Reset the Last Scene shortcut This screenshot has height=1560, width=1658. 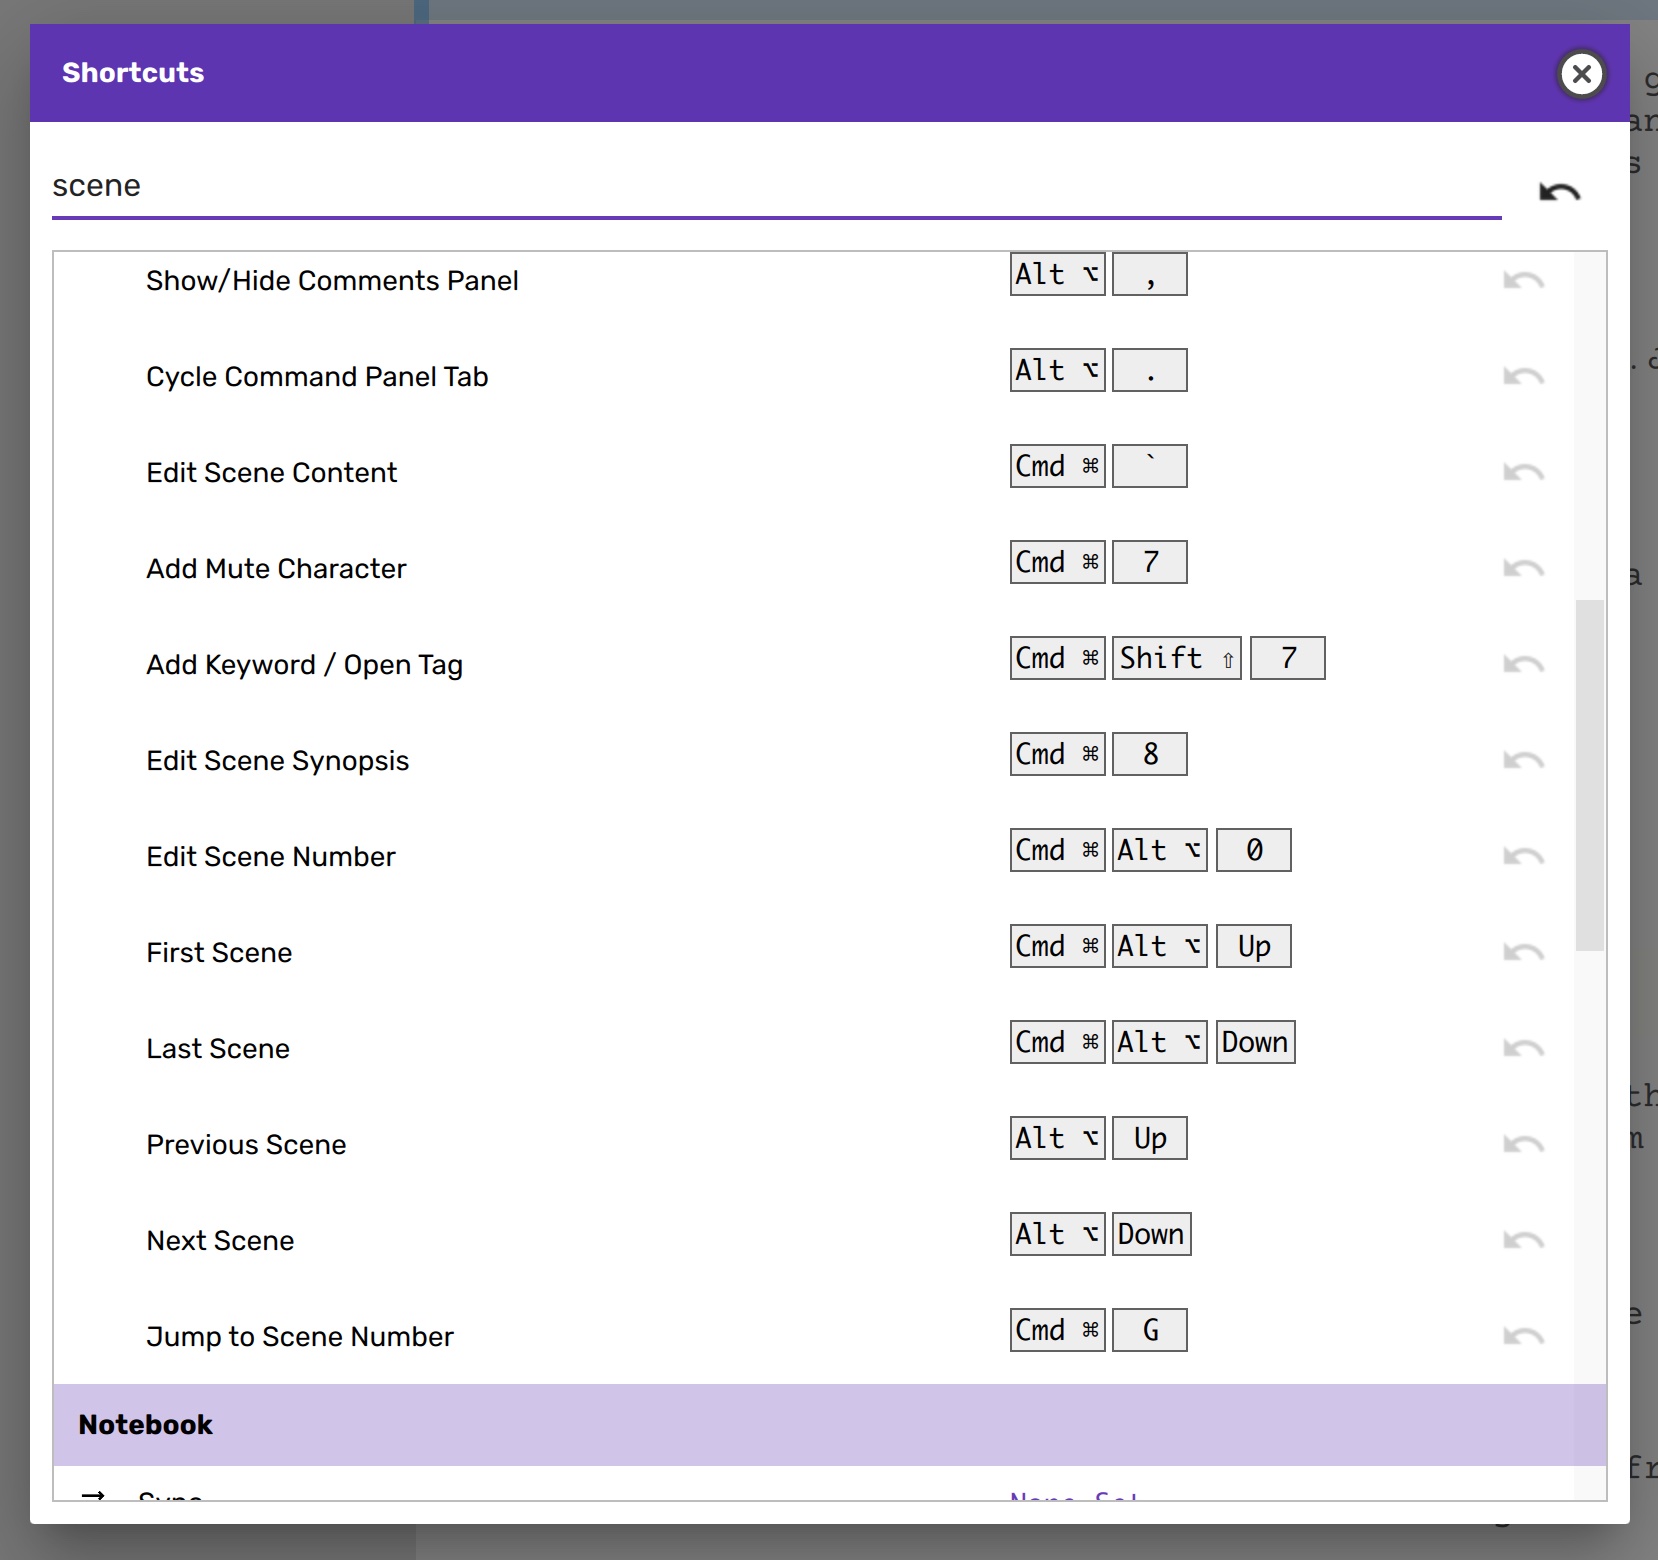(x=1523, y=1049)
